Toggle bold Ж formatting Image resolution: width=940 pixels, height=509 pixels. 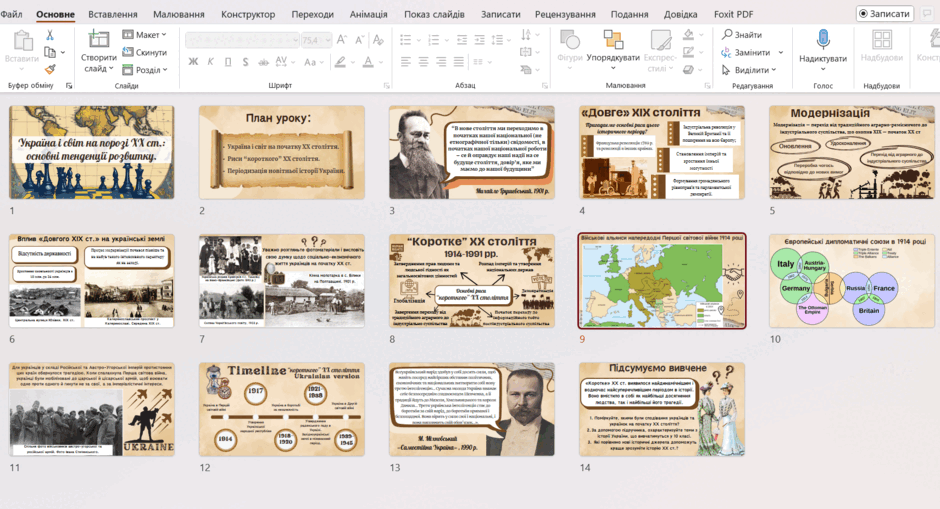coord(193,61)
